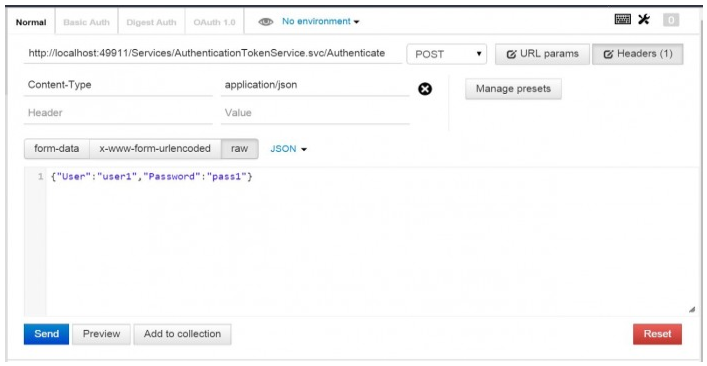Select x-www-form-urlencoded body type
The width and height of the screenshot is (707, 366).
pyautogui.click(x=155, y=149)
